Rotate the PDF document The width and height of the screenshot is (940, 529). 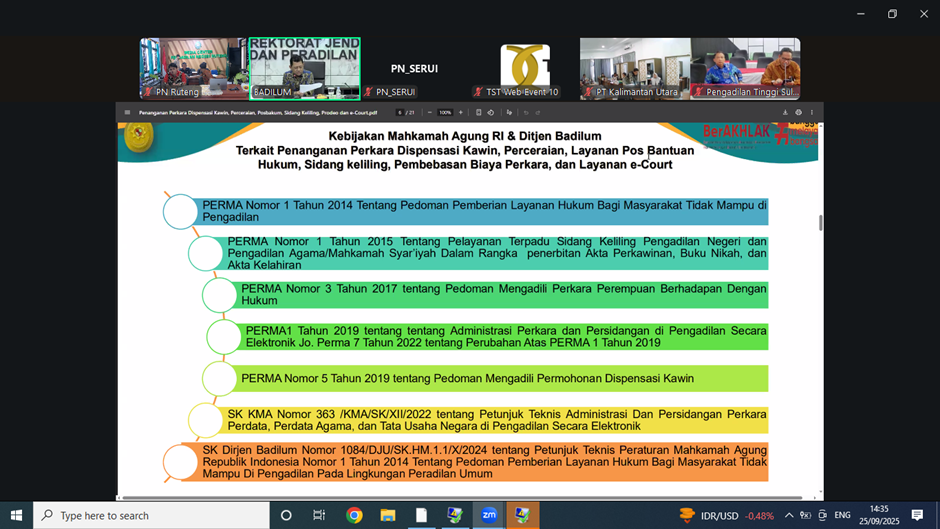pos(490,113)
